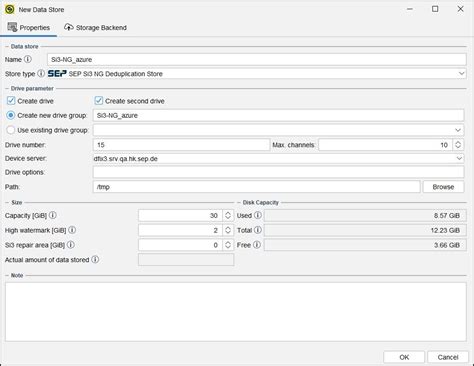Viewport: 474px width, 366px height.
Task: Click the Drive number field
Action: (181, 145)
